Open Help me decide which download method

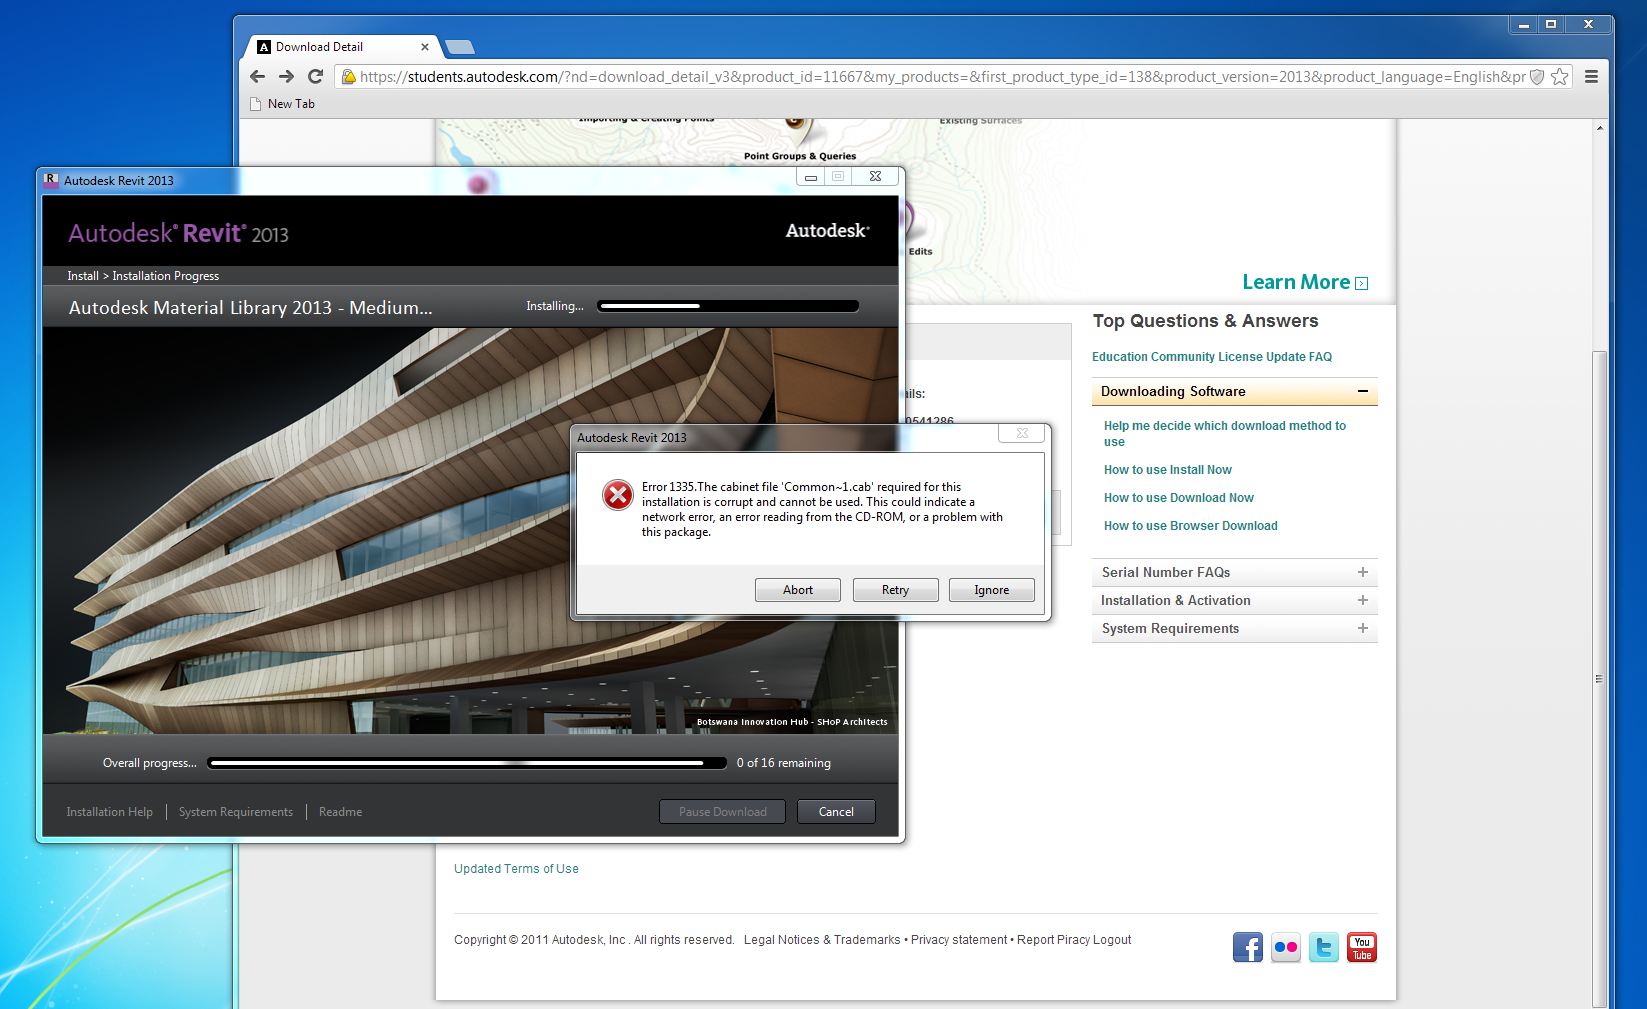tap(1224, 434)
